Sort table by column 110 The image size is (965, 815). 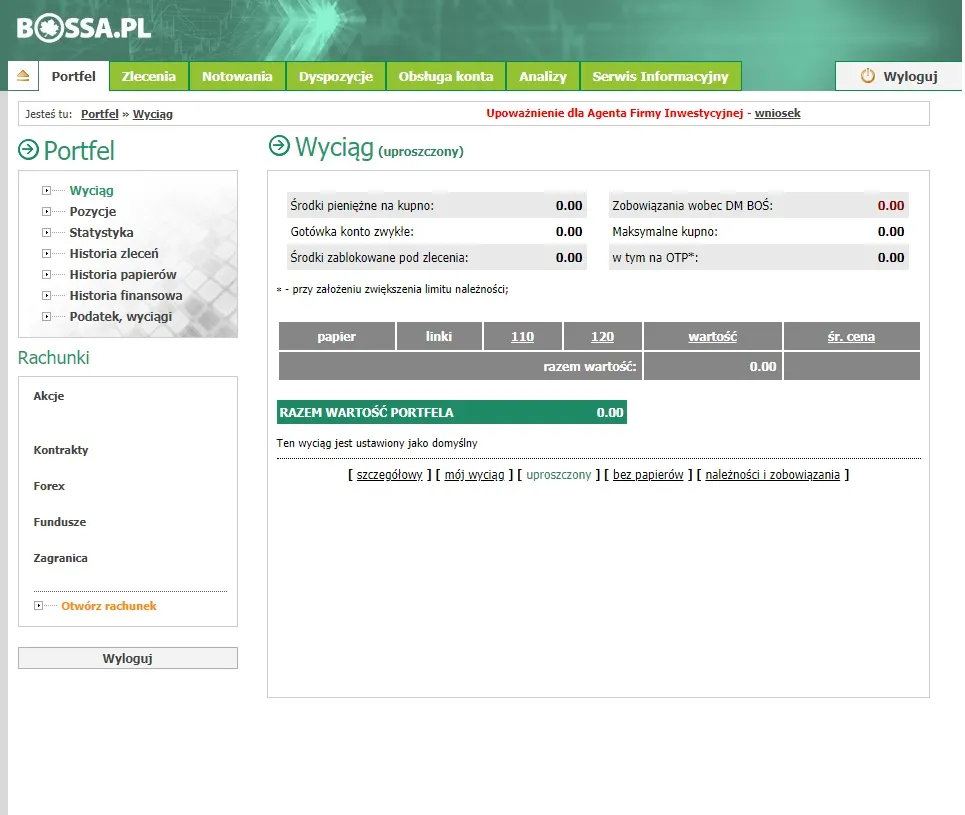[x=523, y=337]
